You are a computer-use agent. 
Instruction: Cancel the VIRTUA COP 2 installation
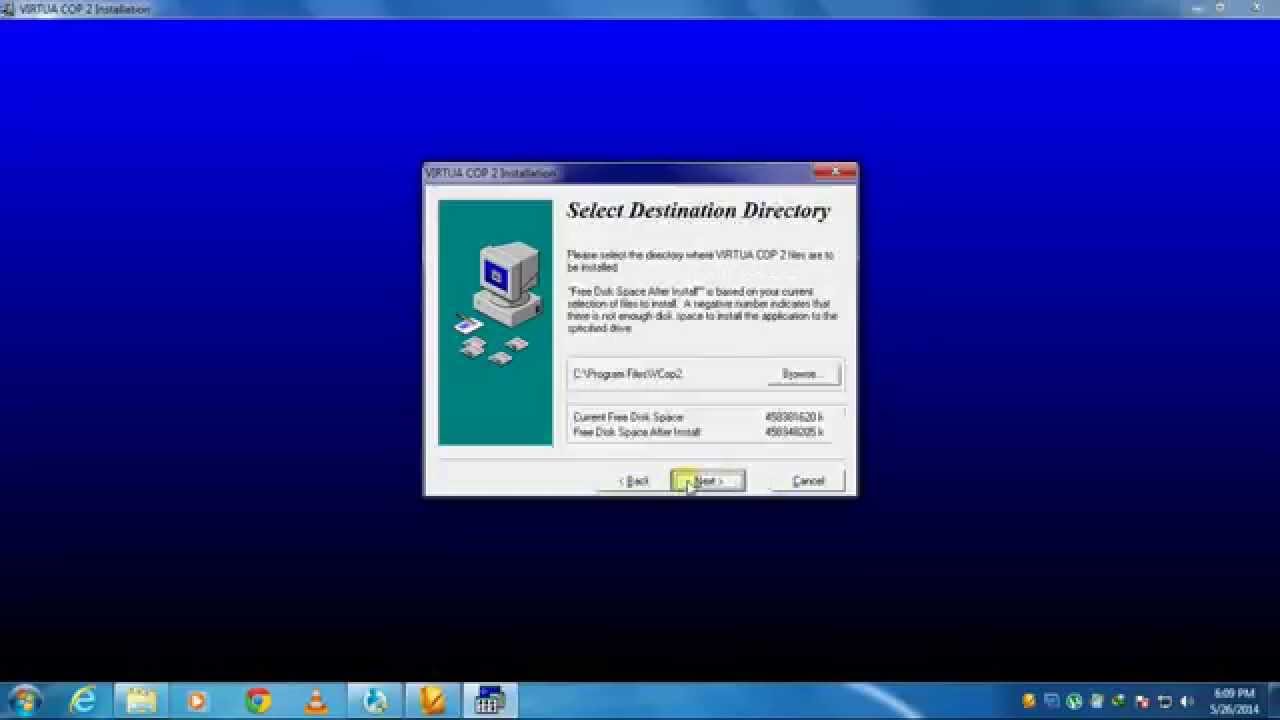(x=808, y=481)
